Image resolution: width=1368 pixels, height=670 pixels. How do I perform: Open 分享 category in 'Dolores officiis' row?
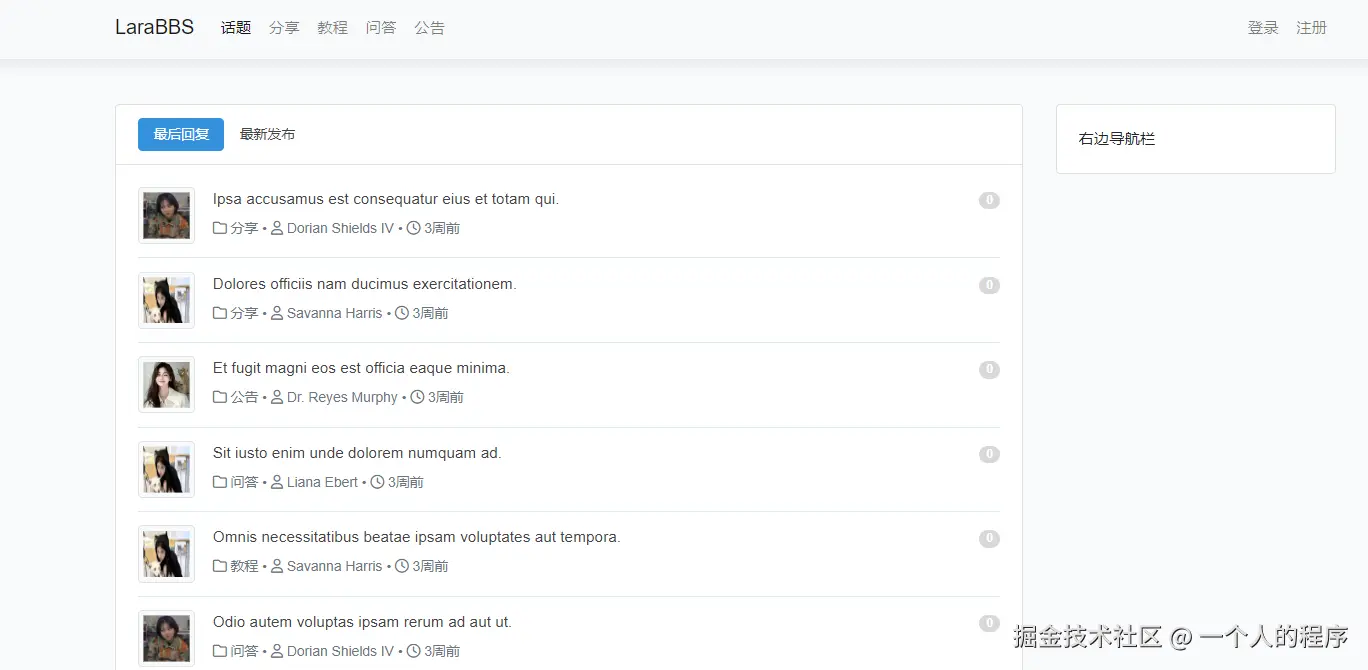coord(244,313)
